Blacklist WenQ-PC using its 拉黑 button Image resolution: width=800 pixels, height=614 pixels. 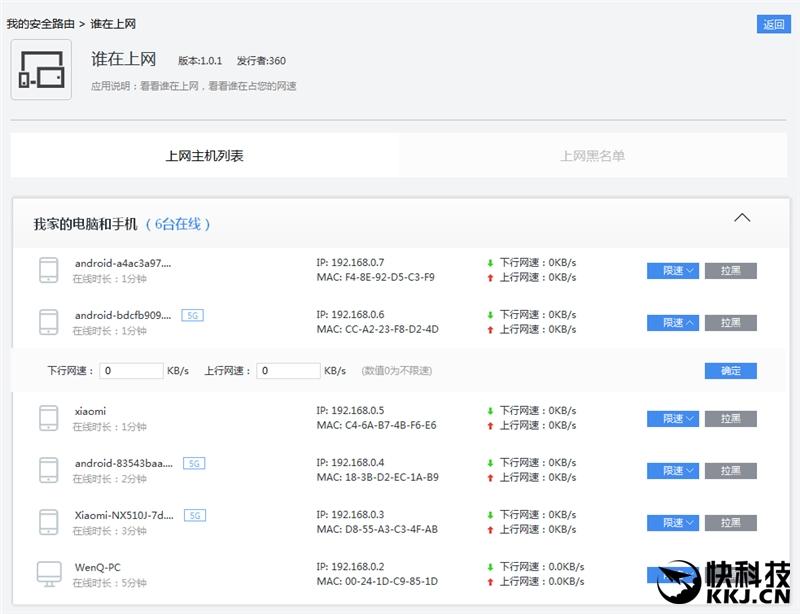tap(730, 574)
